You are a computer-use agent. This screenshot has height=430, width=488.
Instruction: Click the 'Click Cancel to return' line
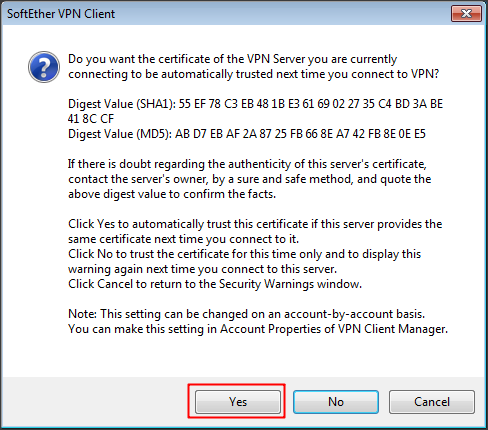(x=215, y=284)
